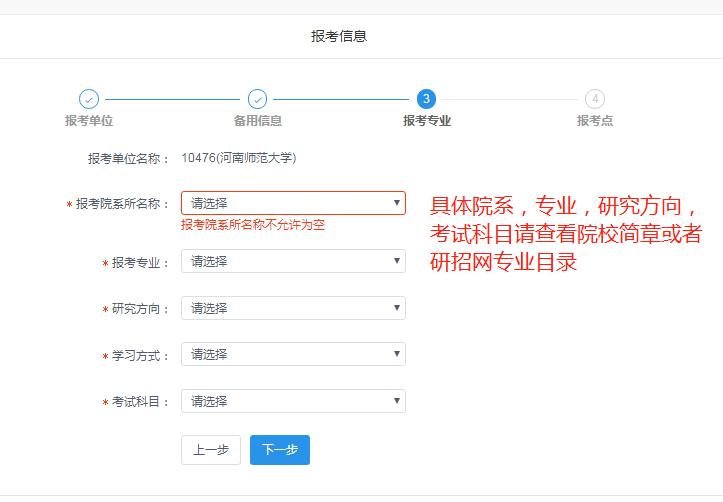Click the 报考院系所名称 field label
This screenshot has width=723, height=502.
pyautogui.click(x=122, y=204)
